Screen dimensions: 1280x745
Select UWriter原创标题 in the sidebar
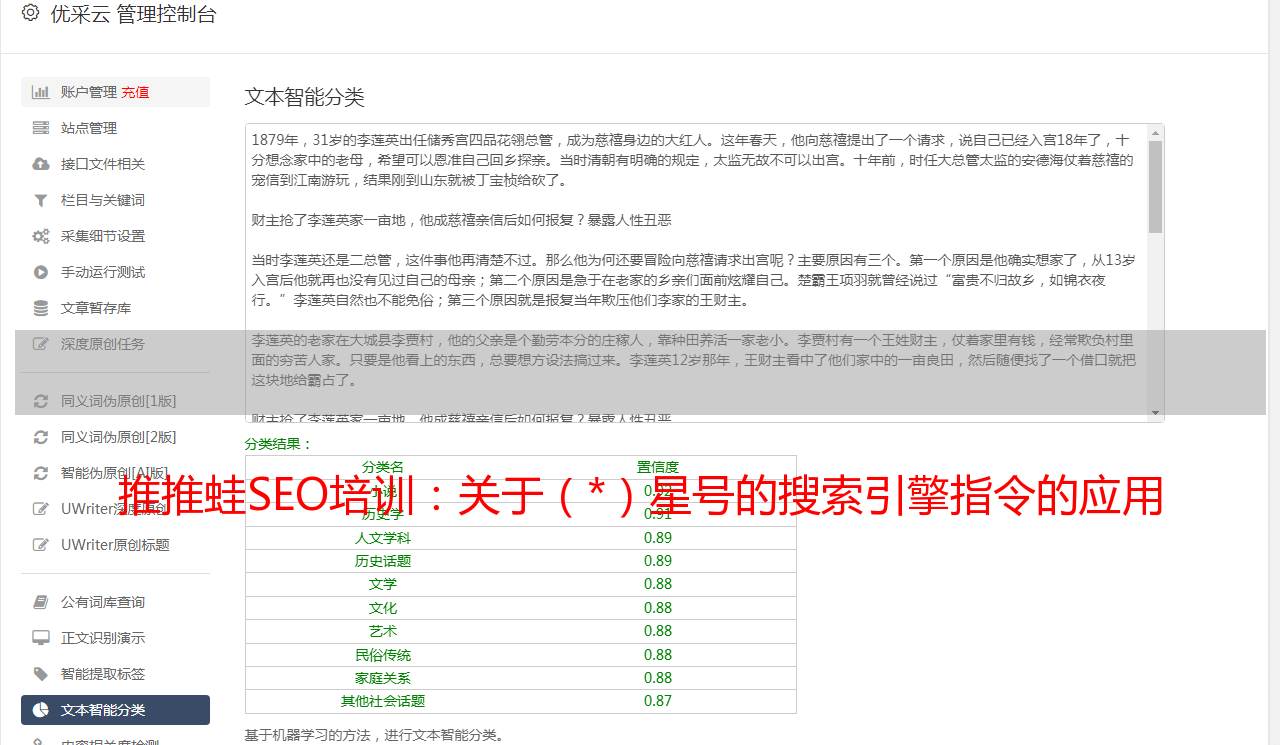tap(115, 545)
